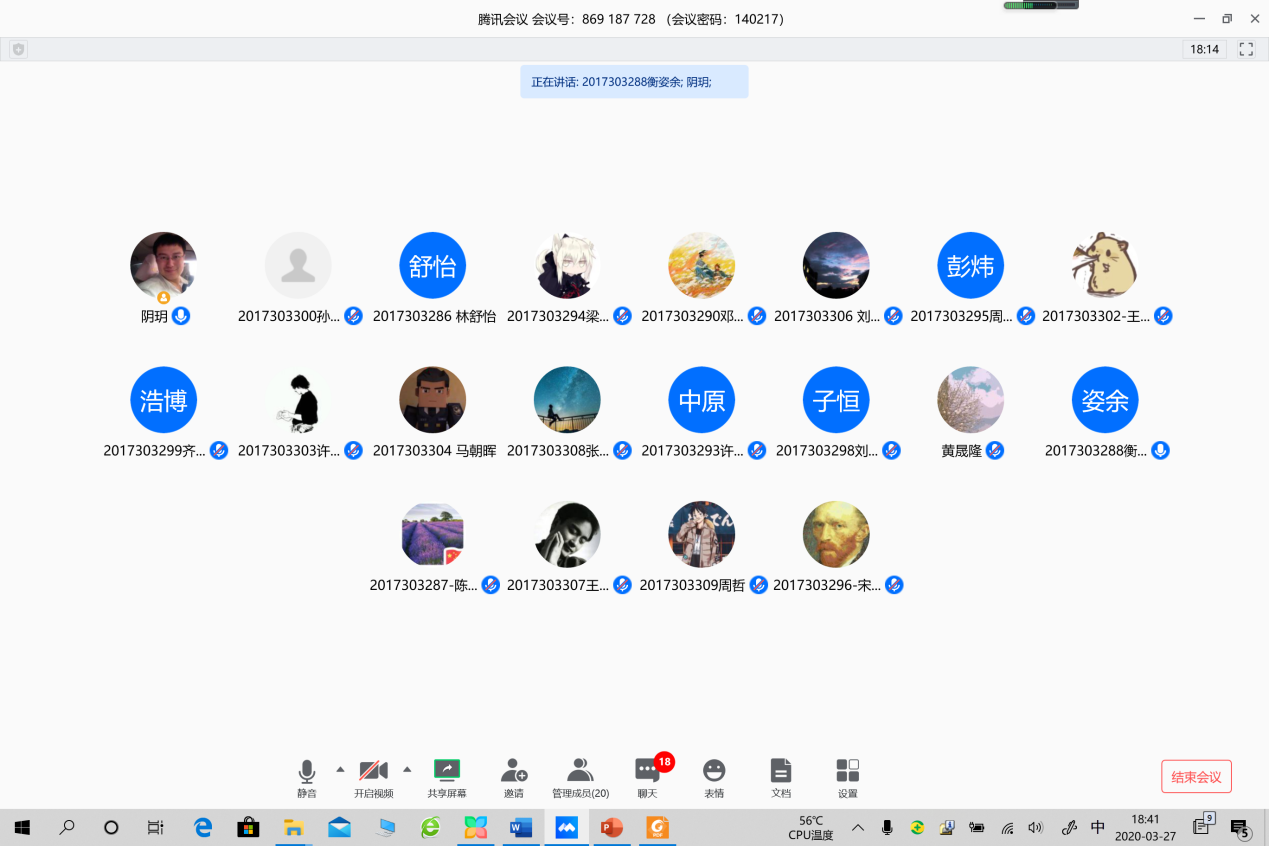Expand the arrow next to 静音
This screenshot has width=1269, height=846.
(340, 769)
